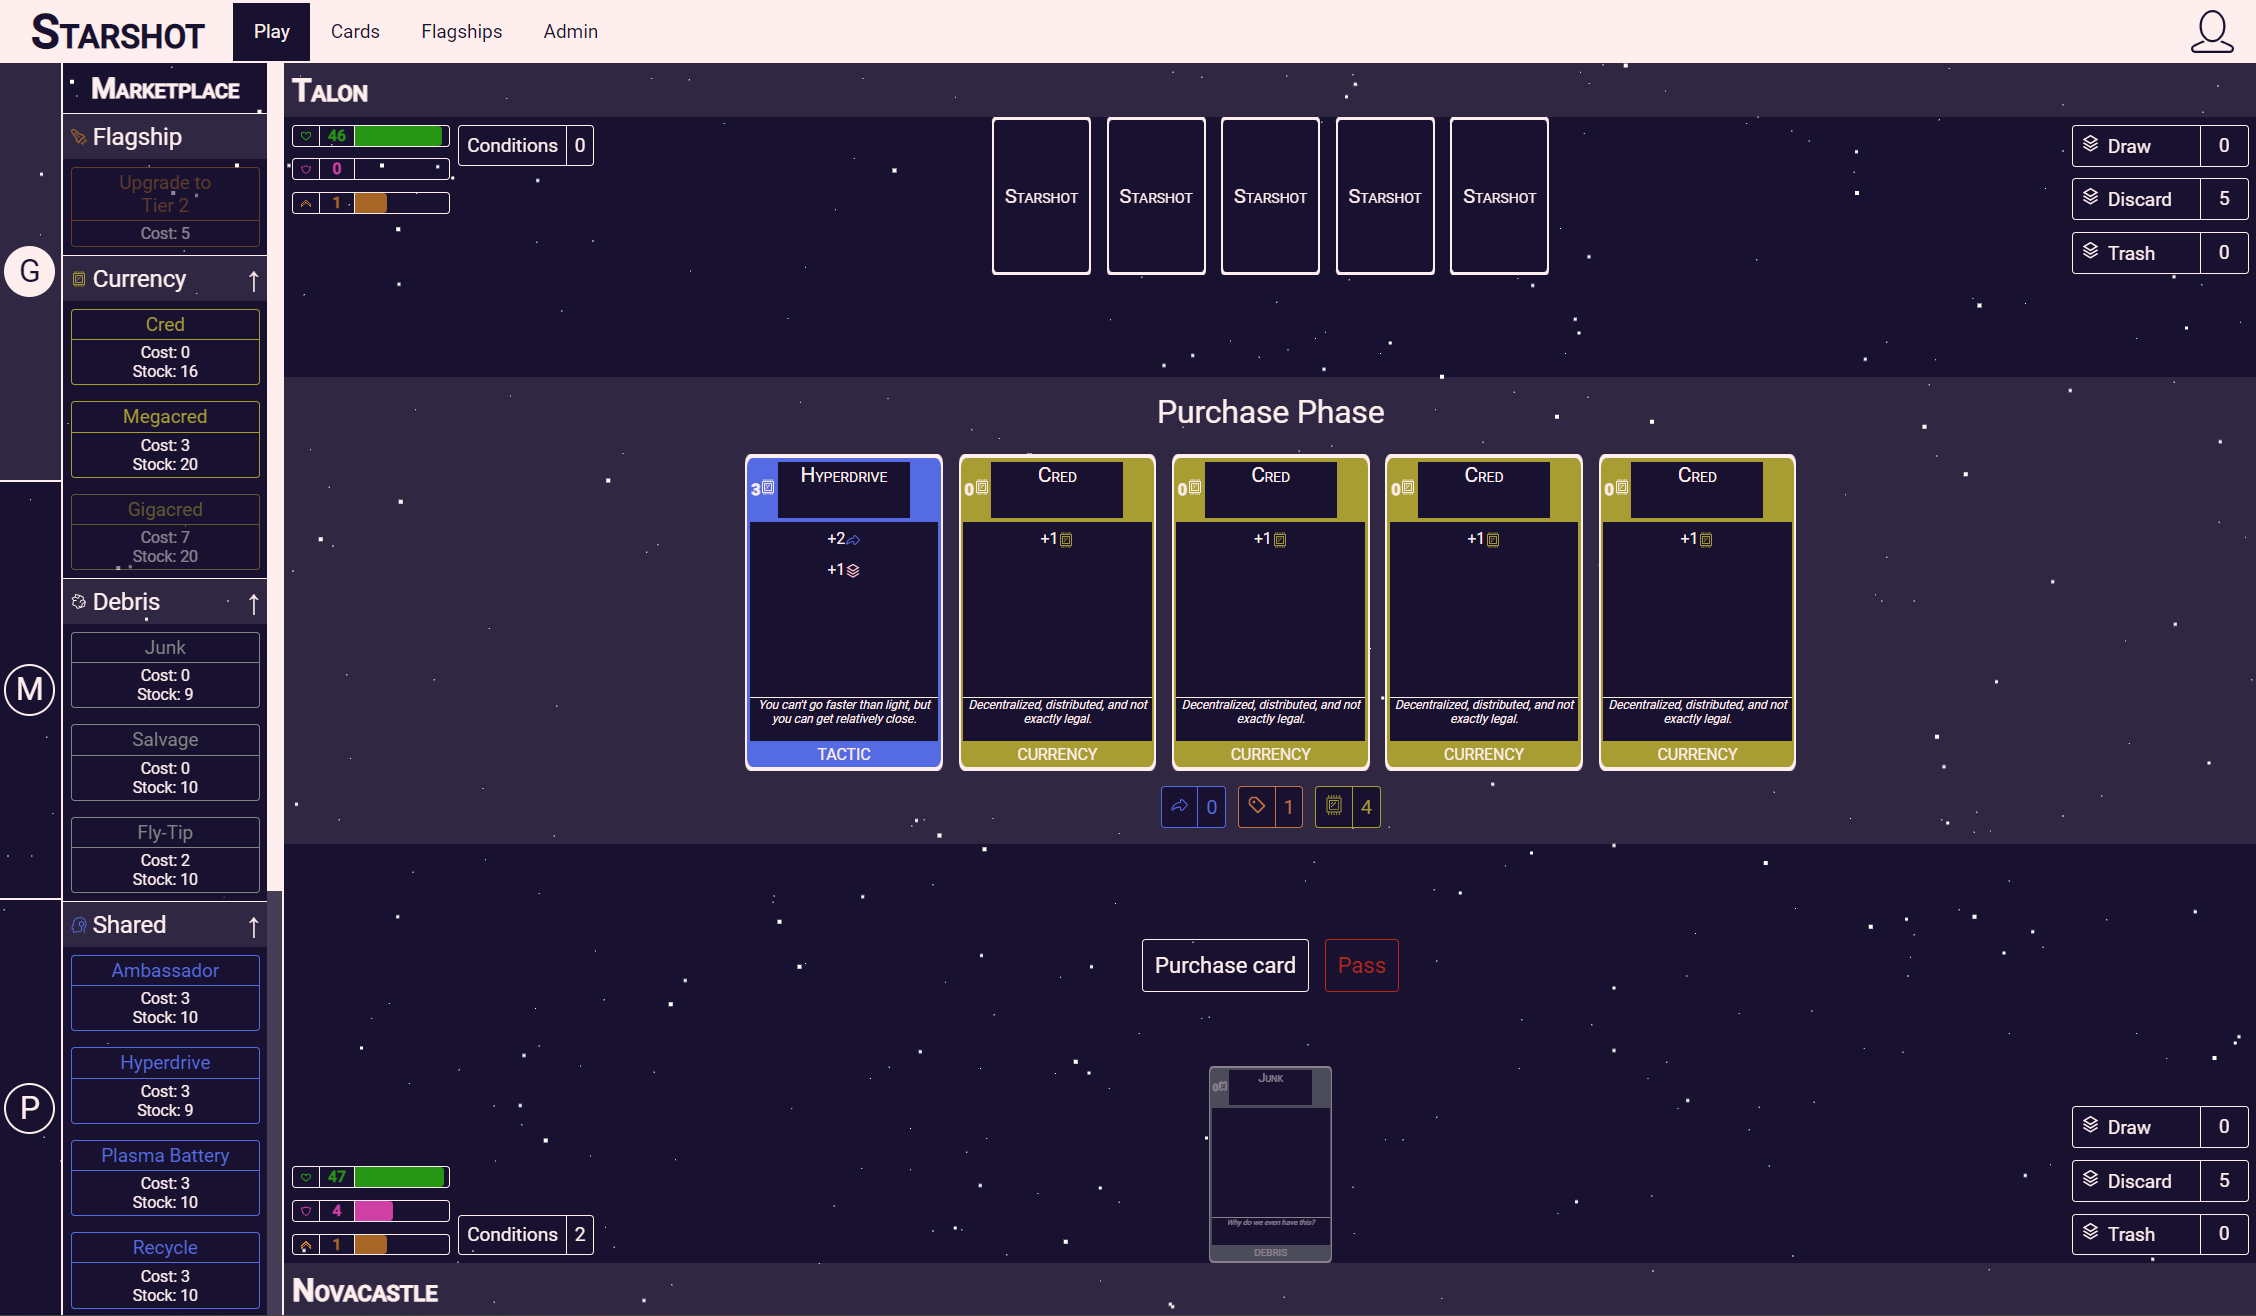Click the move arrow resource icon

coord(1180,807)
